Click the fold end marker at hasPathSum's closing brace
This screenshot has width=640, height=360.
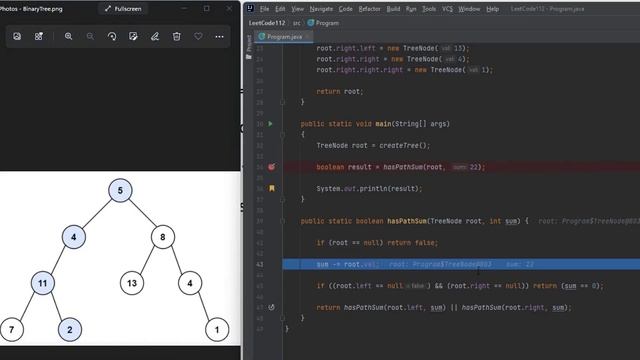tap(282, 318)
